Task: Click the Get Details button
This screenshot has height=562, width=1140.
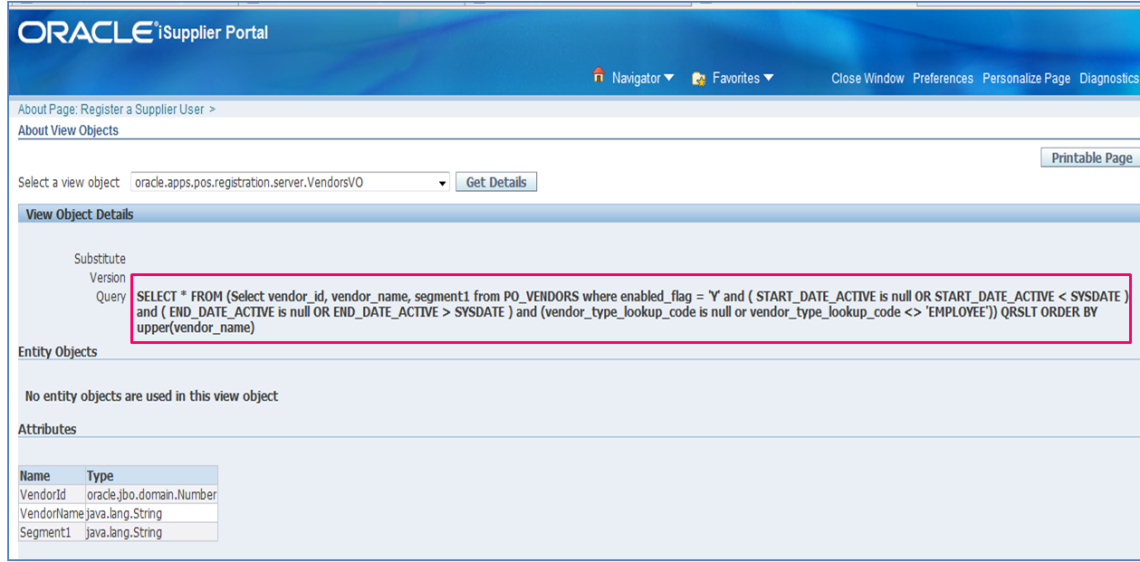Action: pos(496,182)
